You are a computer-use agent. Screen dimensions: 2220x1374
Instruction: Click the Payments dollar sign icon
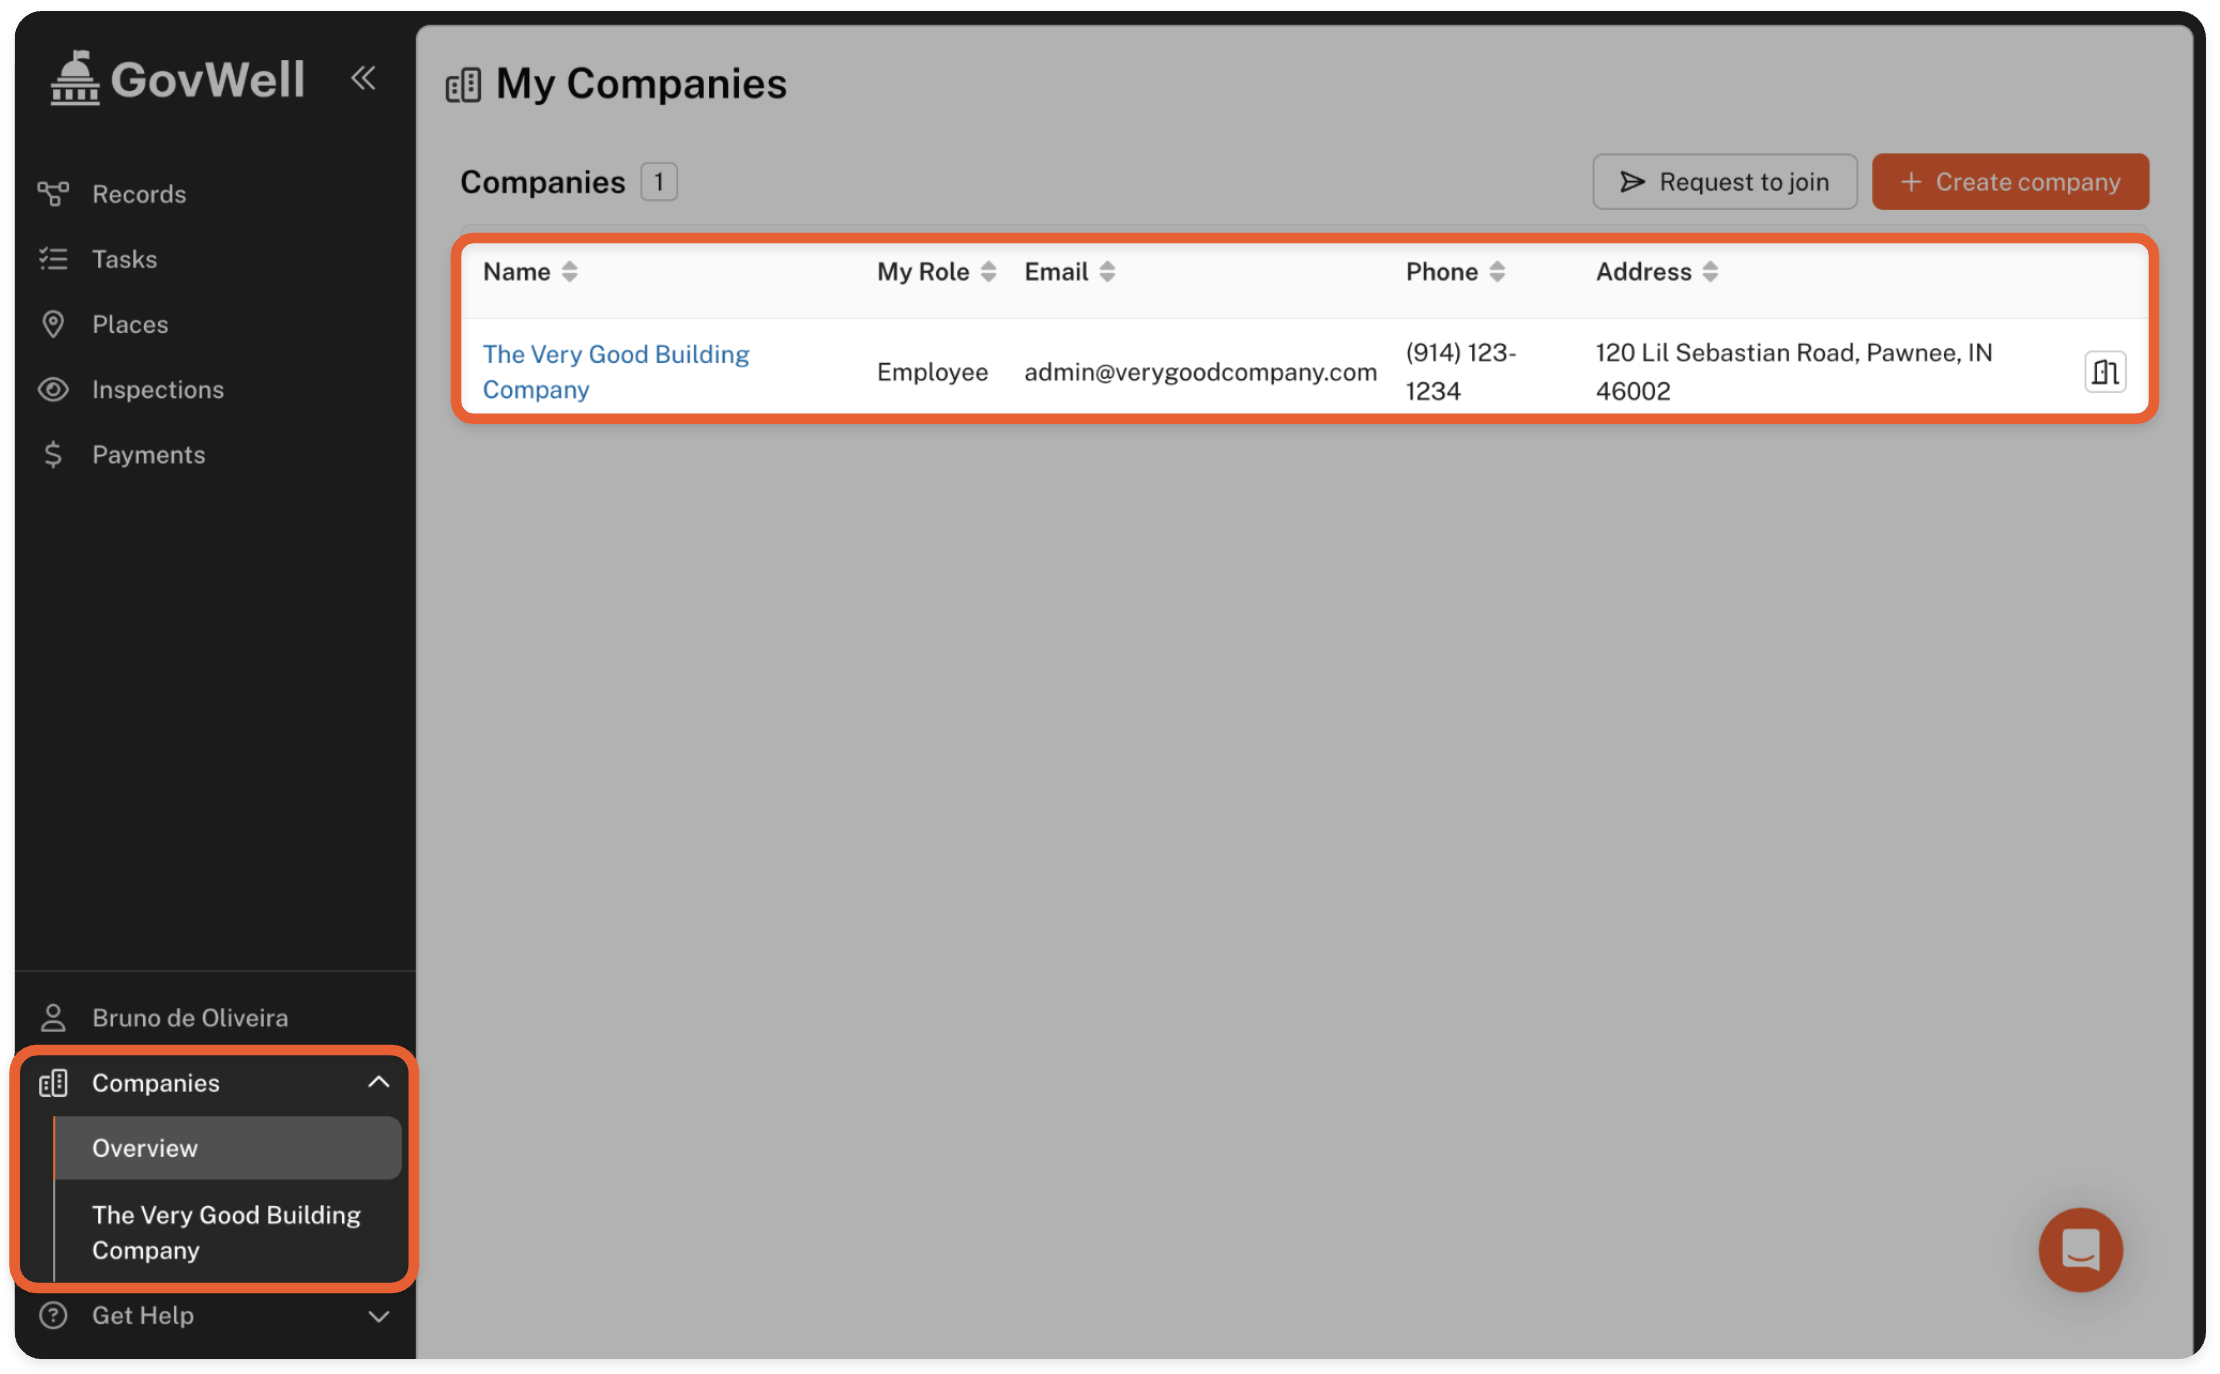point(53,454)
